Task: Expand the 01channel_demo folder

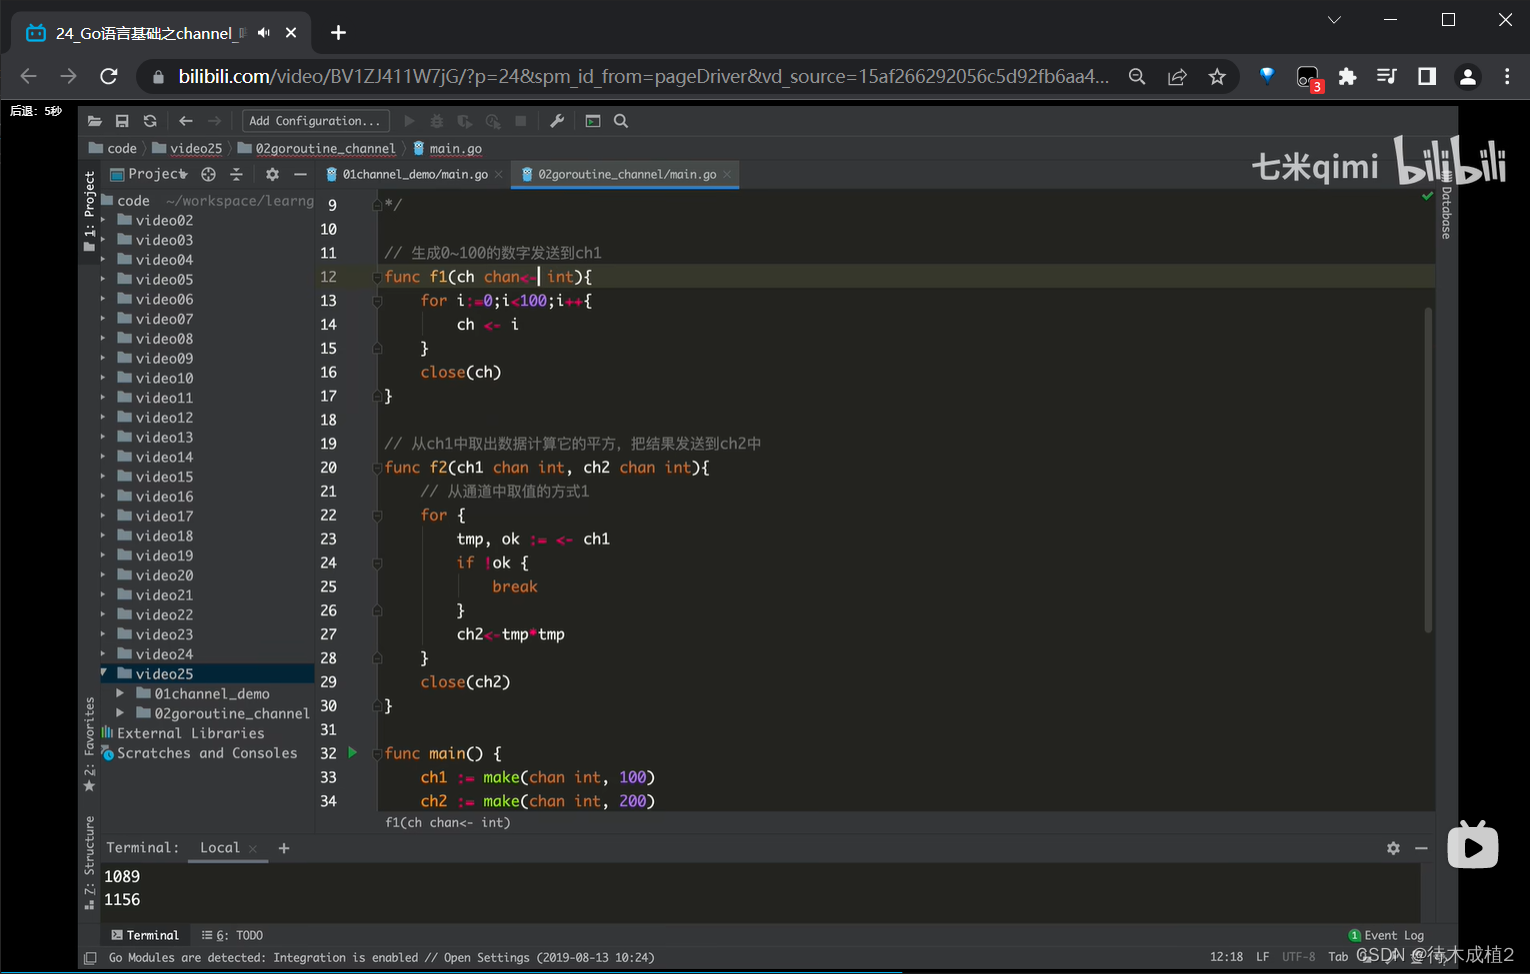Action: [120, 693]
